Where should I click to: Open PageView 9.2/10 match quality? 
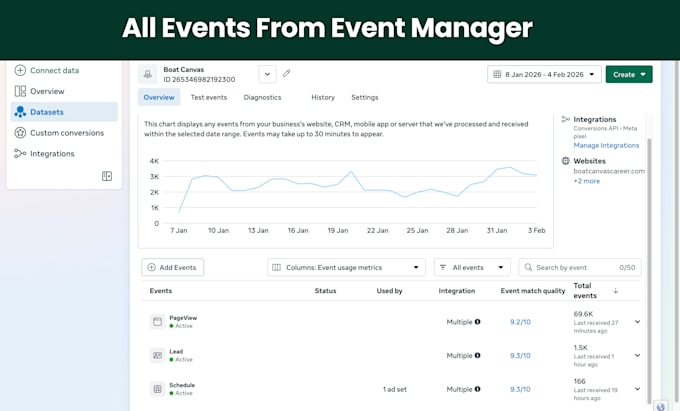pyautogui.click(x=520, y=322)
